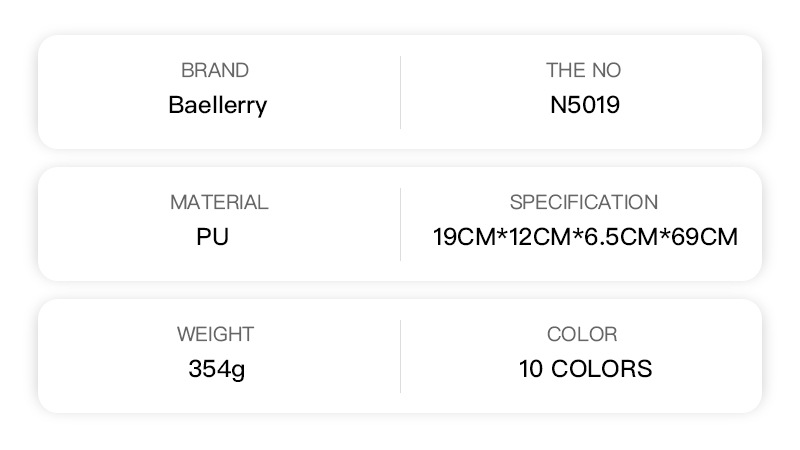Click the 12CM portion of the specification
The image size is (800, 450).
(539, 237)
